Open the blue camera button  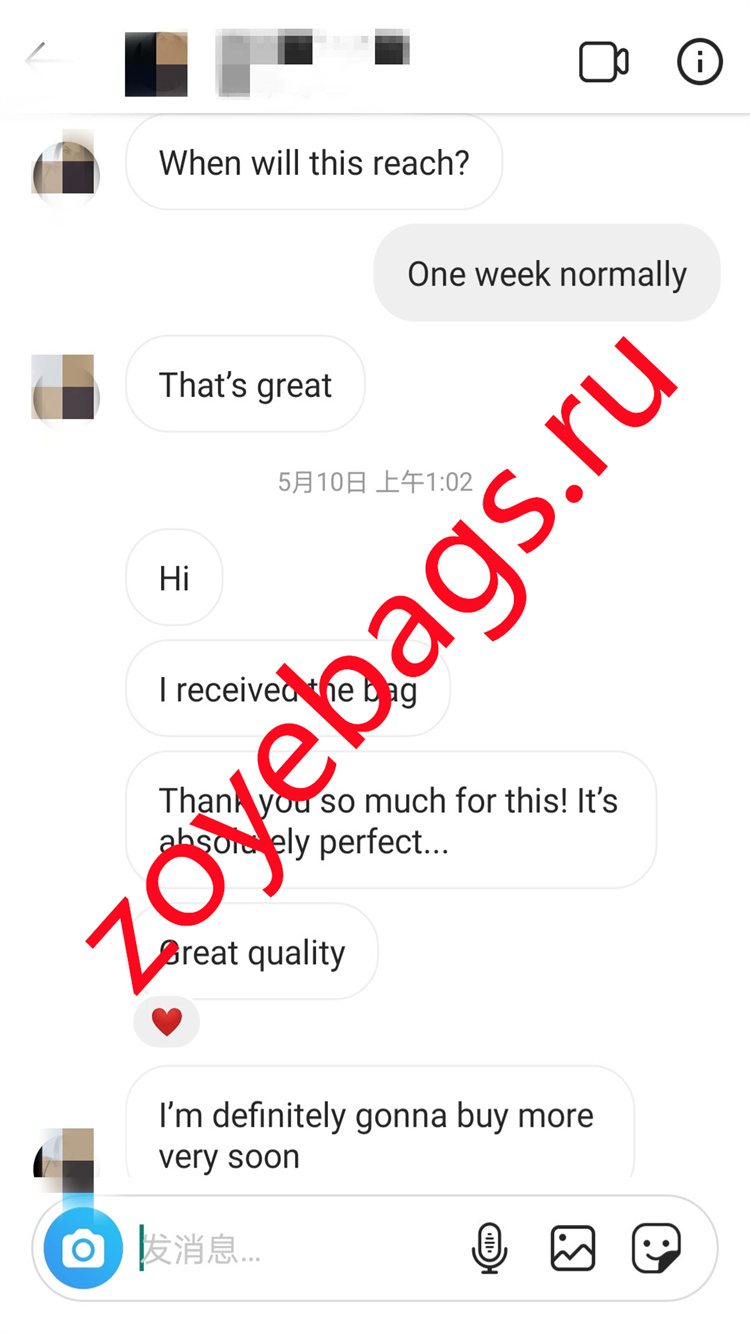click(83, 1248)
